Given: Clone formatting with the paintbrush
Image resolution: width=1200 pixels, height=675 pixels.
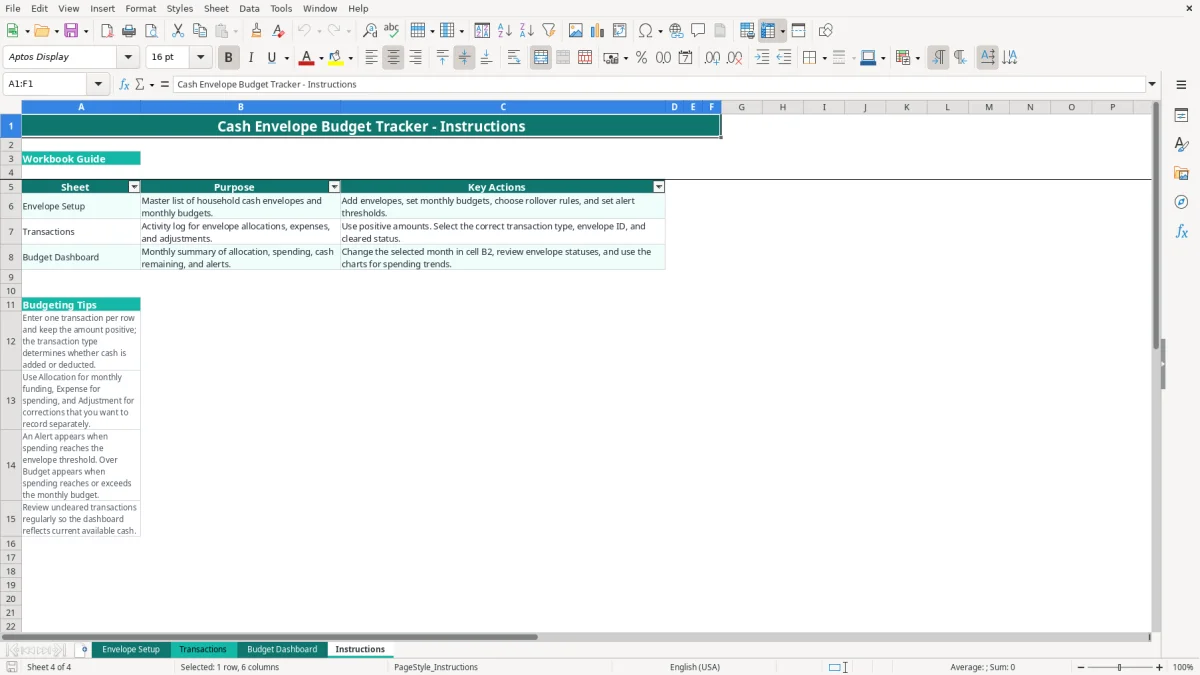Looking at the screenshot, I should (x=257, y=31).
